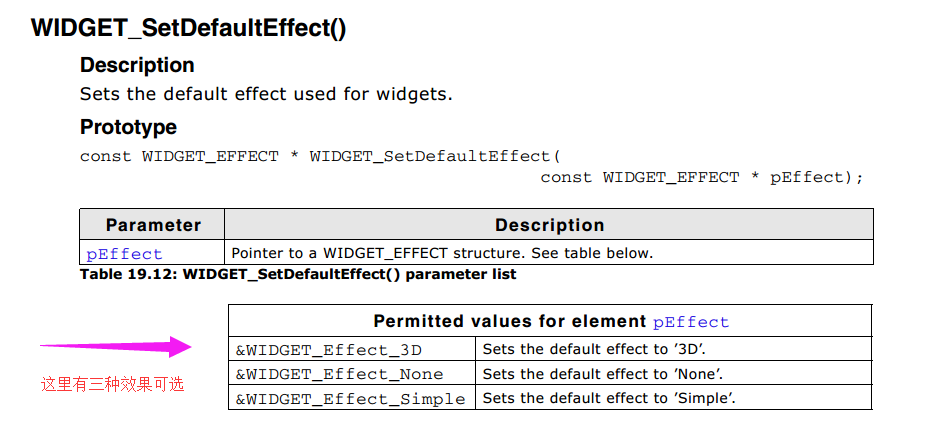Click the magenta arrow pointing at the table
This screenshot has width=936, height=431.
(x=116, y=346)
